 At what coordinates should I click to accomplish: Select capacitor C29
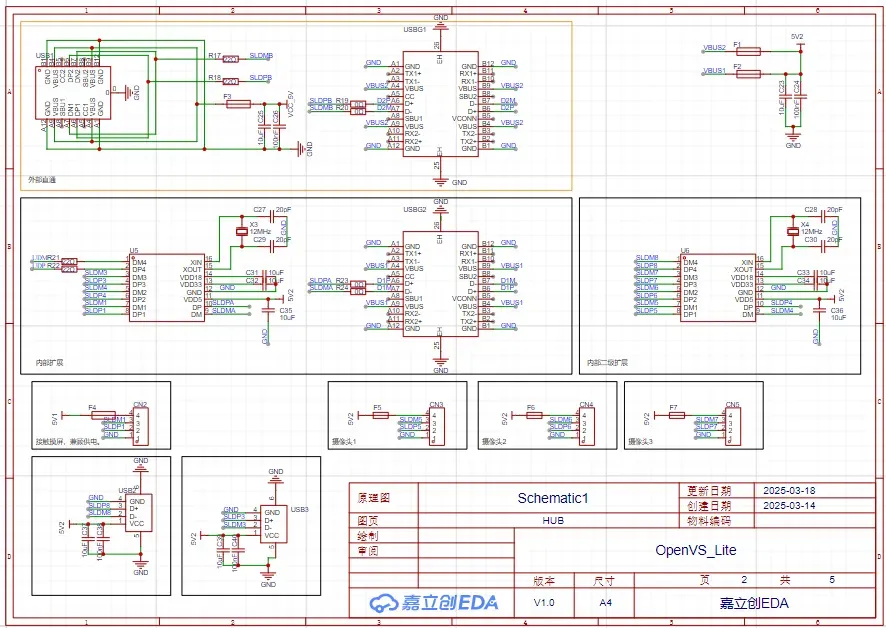(x=272, y=246)
